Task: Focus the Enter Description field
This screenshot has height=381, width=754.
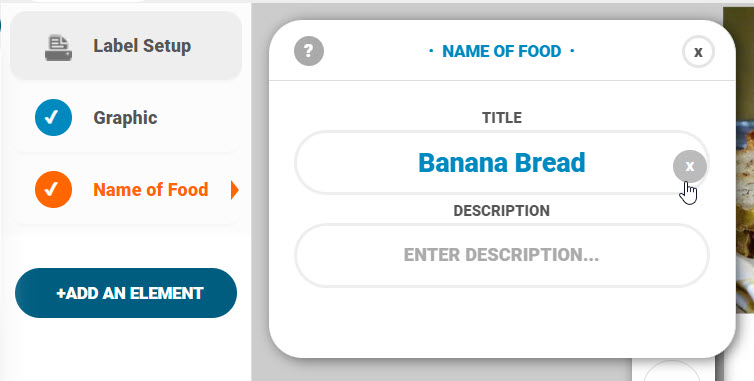Action: click(x=502, y=255)
